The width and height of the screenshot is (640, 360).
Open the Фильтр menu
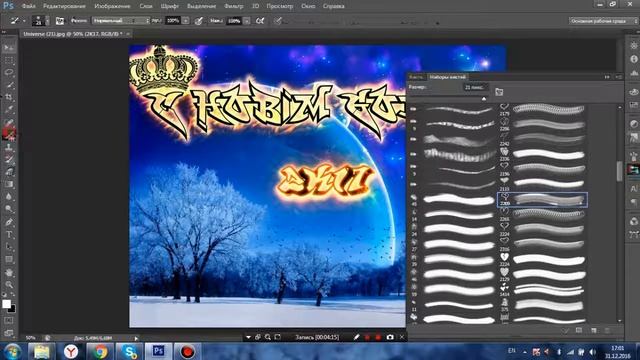click(233, 6)
